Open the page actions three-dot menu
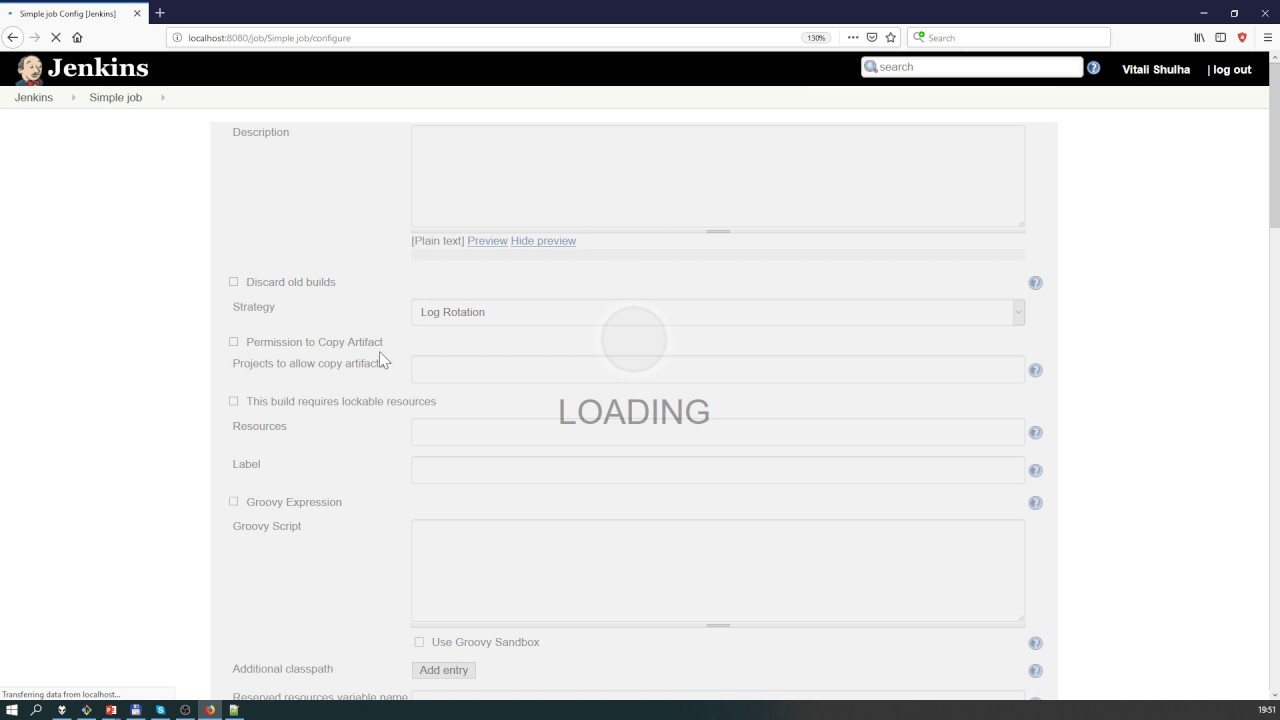Screen dimensions: 1280x720 [853, 37]
